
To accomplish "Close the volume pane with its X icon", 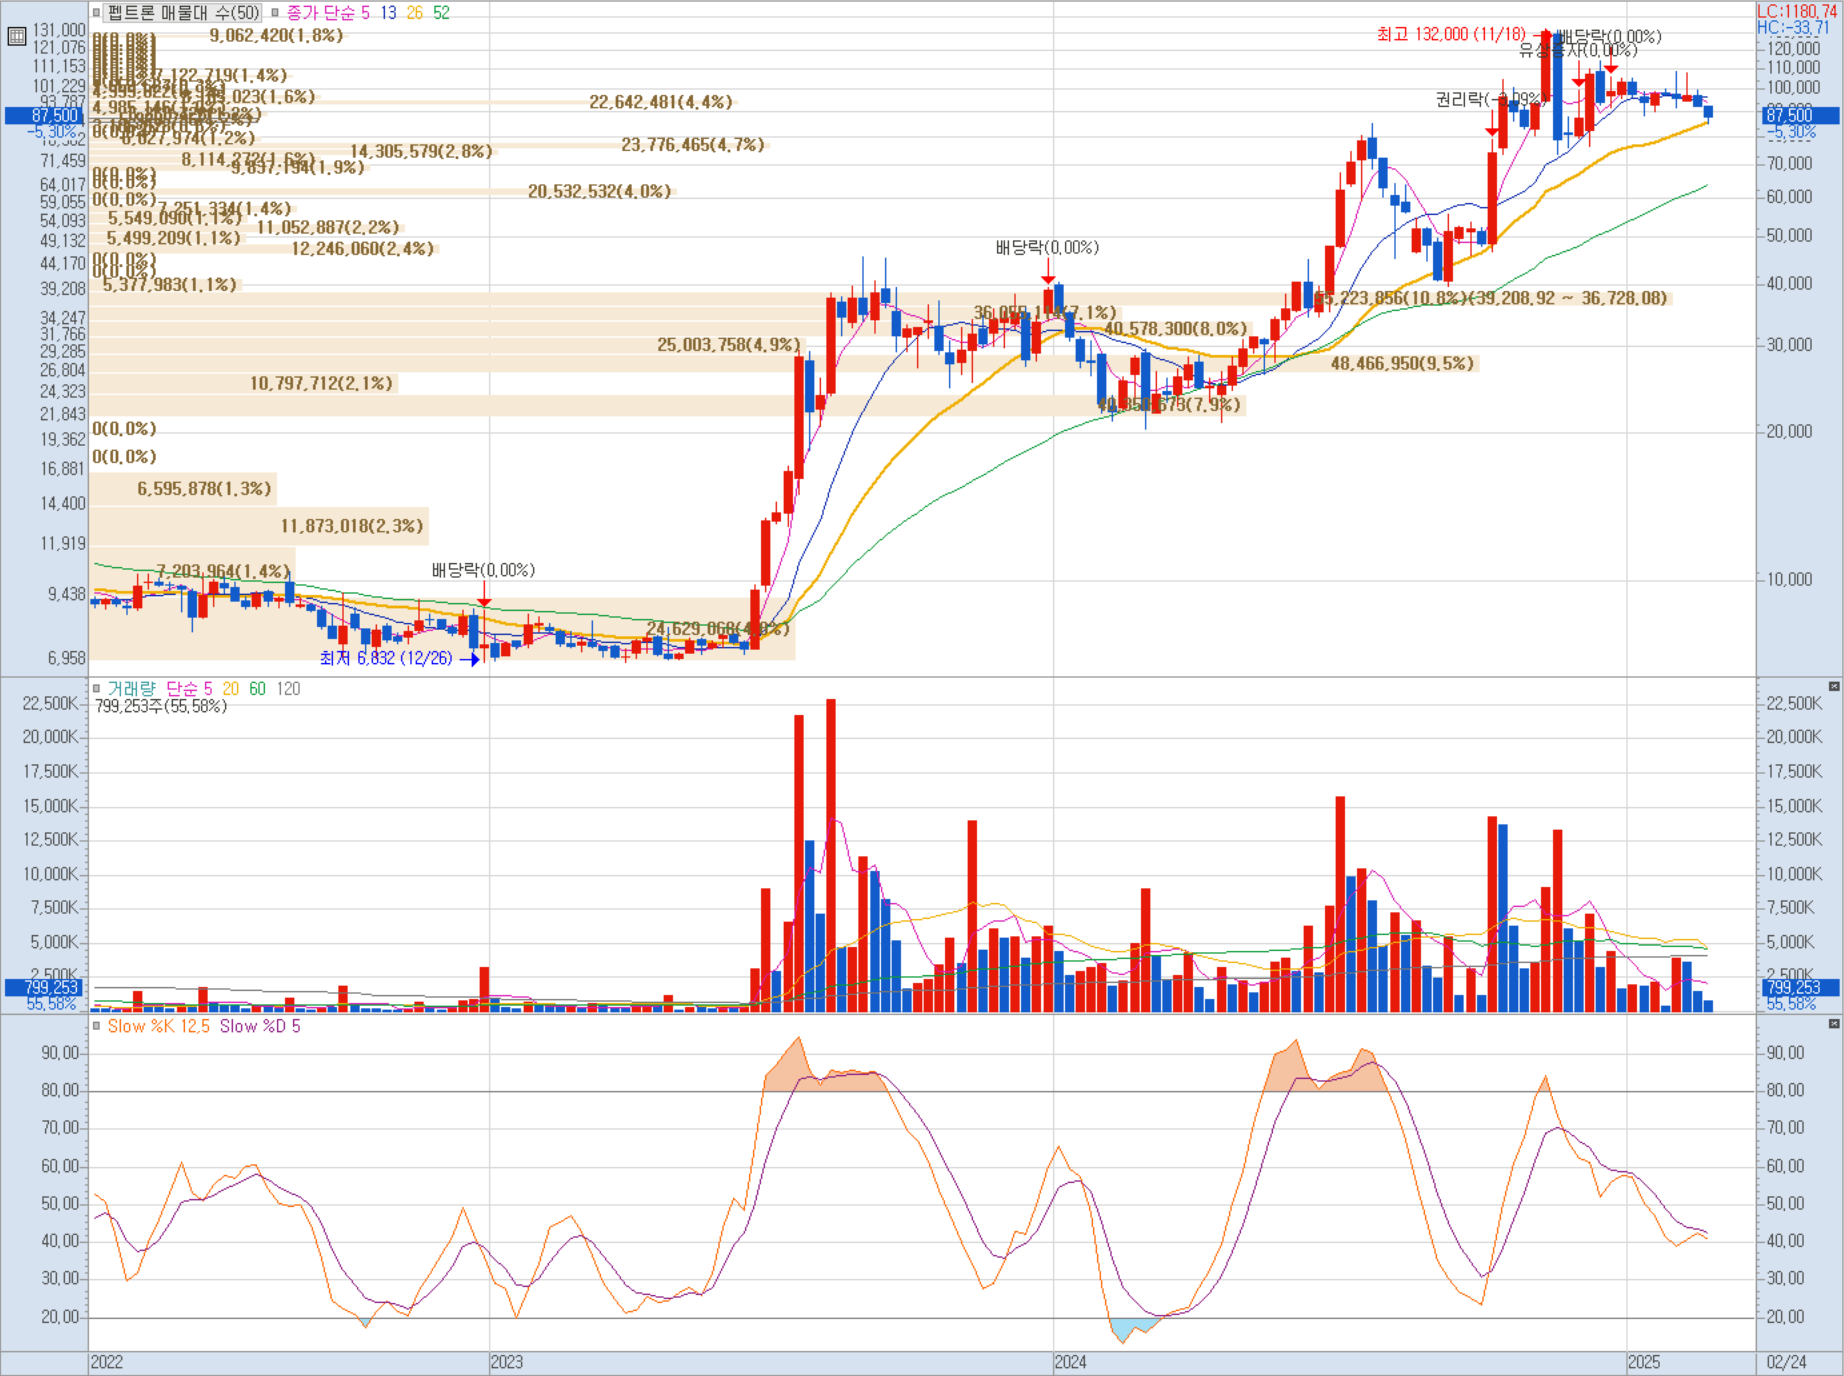I will (x=1834, y=686).
